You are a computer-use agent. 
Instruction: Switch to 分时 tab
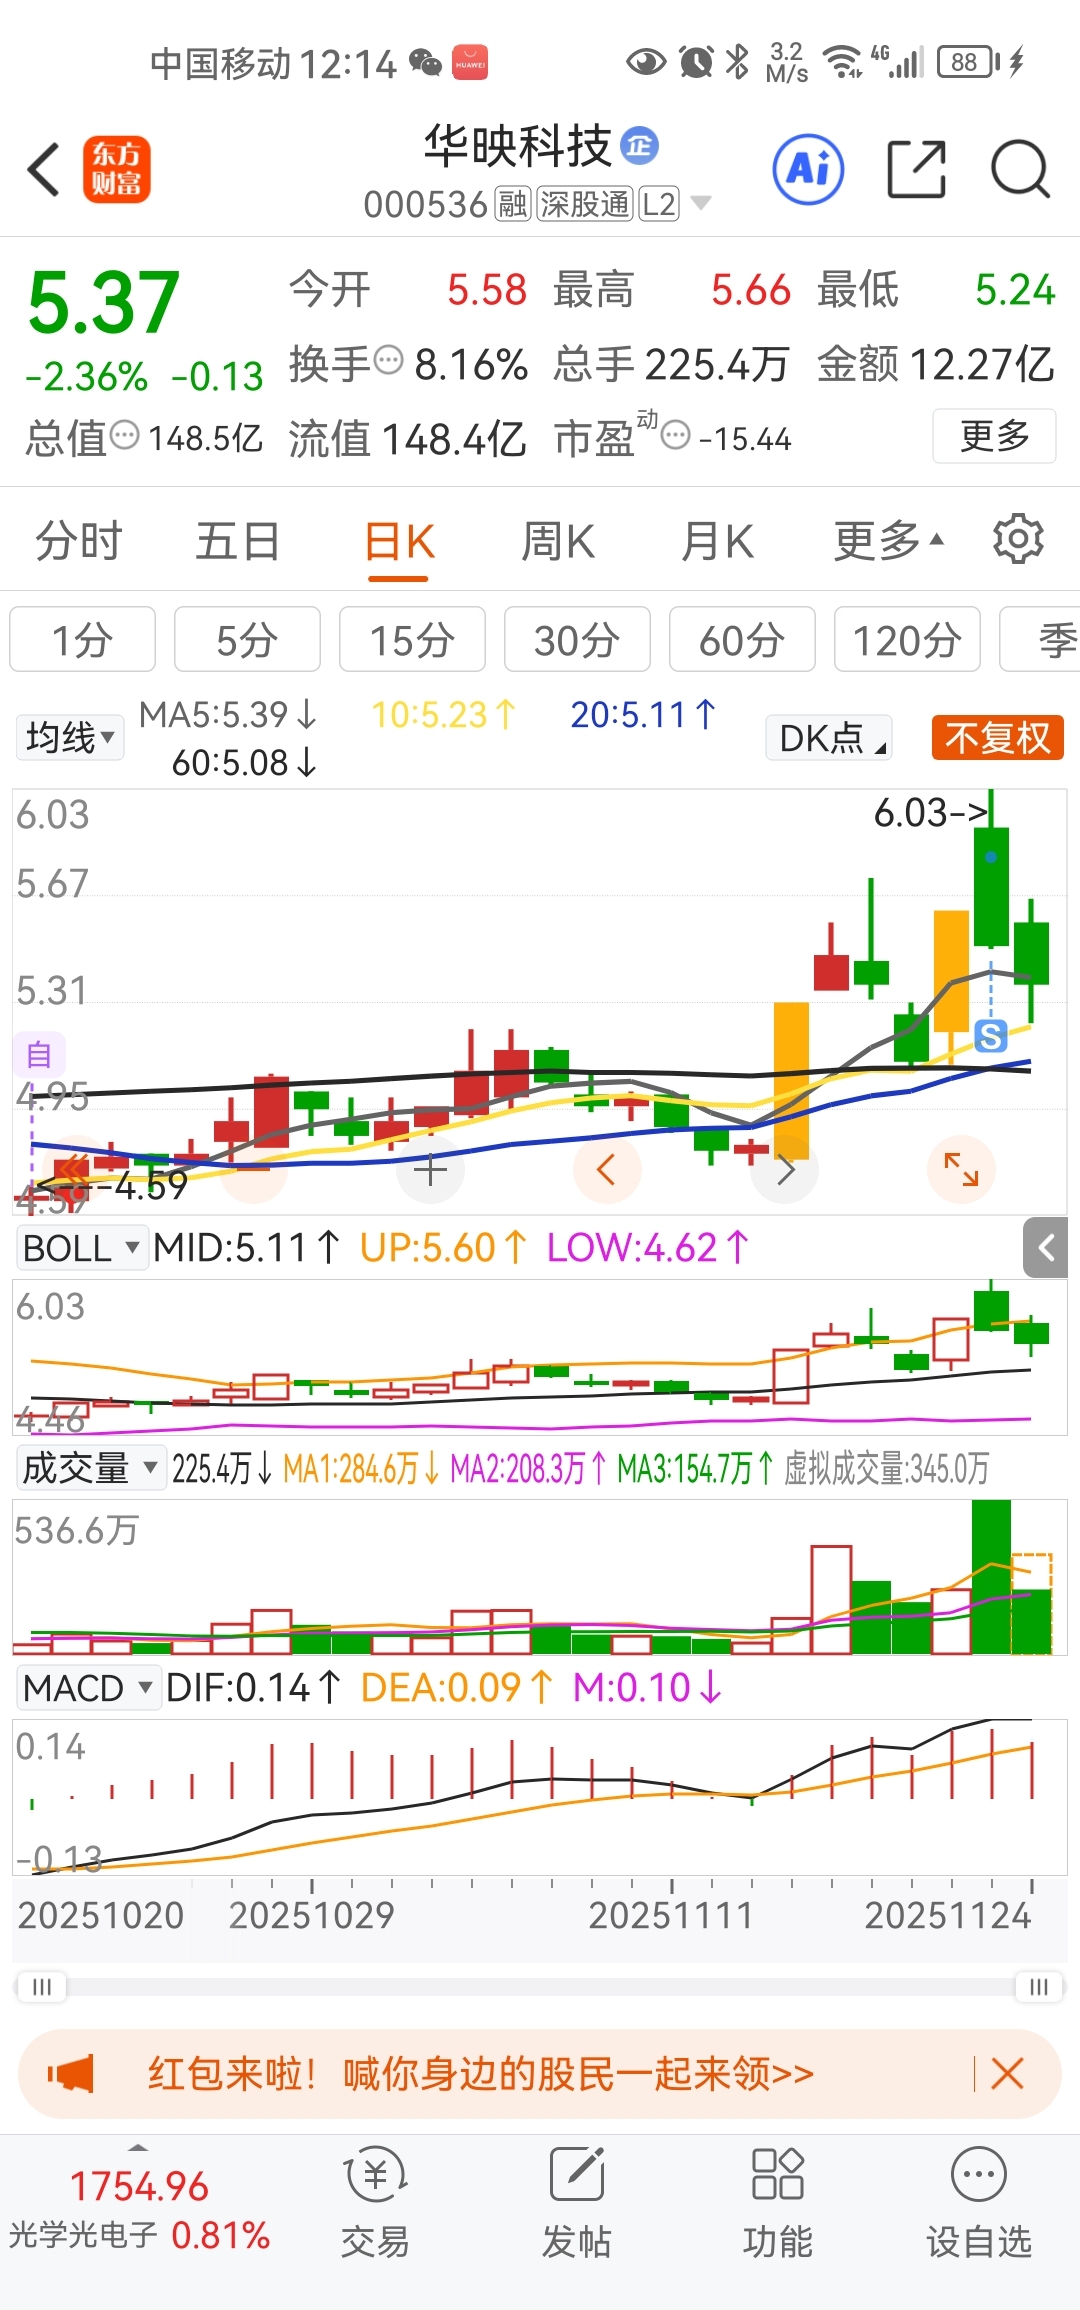click(x=78, y=541)
